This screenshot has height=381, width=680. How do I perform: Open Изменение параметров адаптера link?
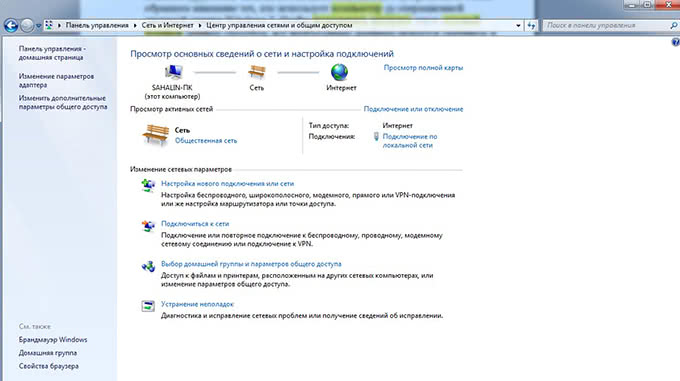tap(56, 81)
